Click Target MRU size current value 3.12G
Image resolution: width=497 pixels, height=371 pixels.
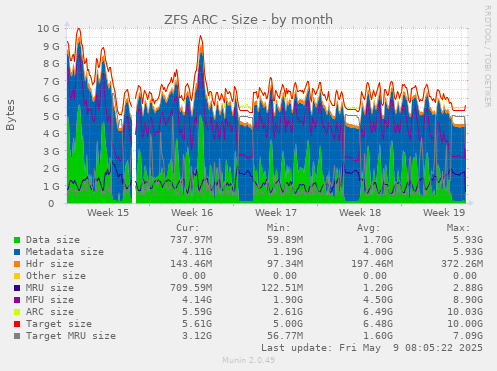point(197,336)
